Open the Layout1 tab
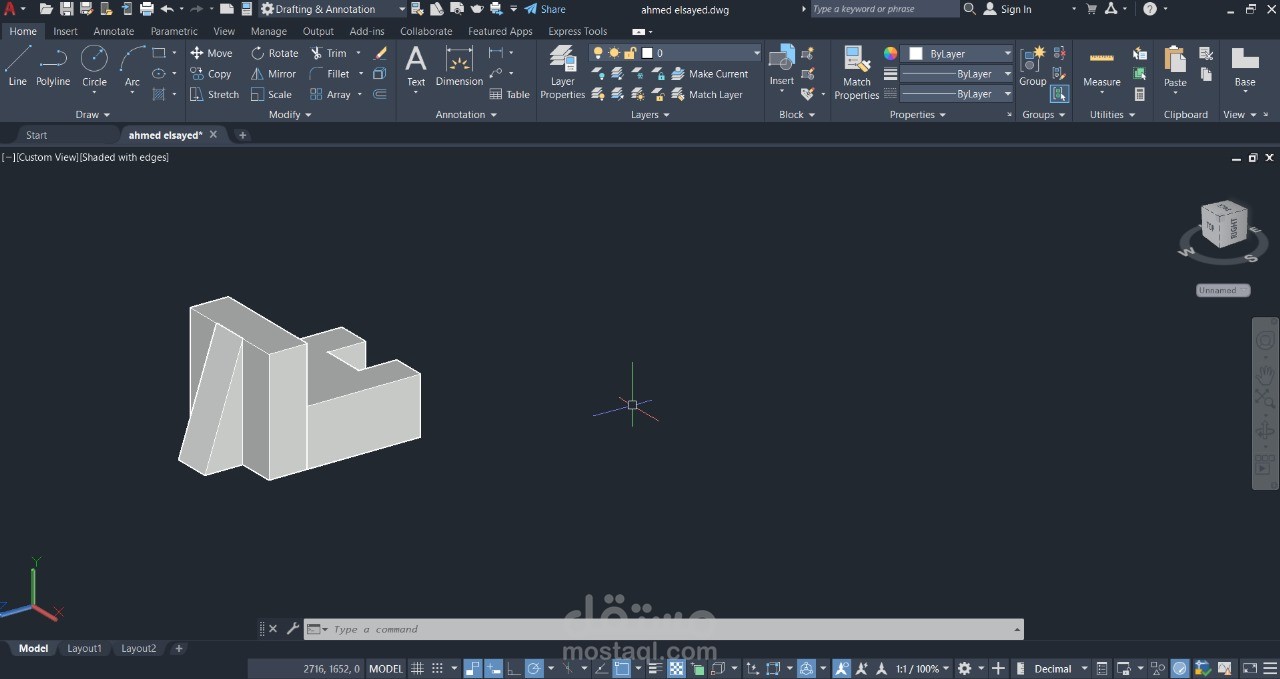This screenshot has width=1280, height=679. [84, 648]
